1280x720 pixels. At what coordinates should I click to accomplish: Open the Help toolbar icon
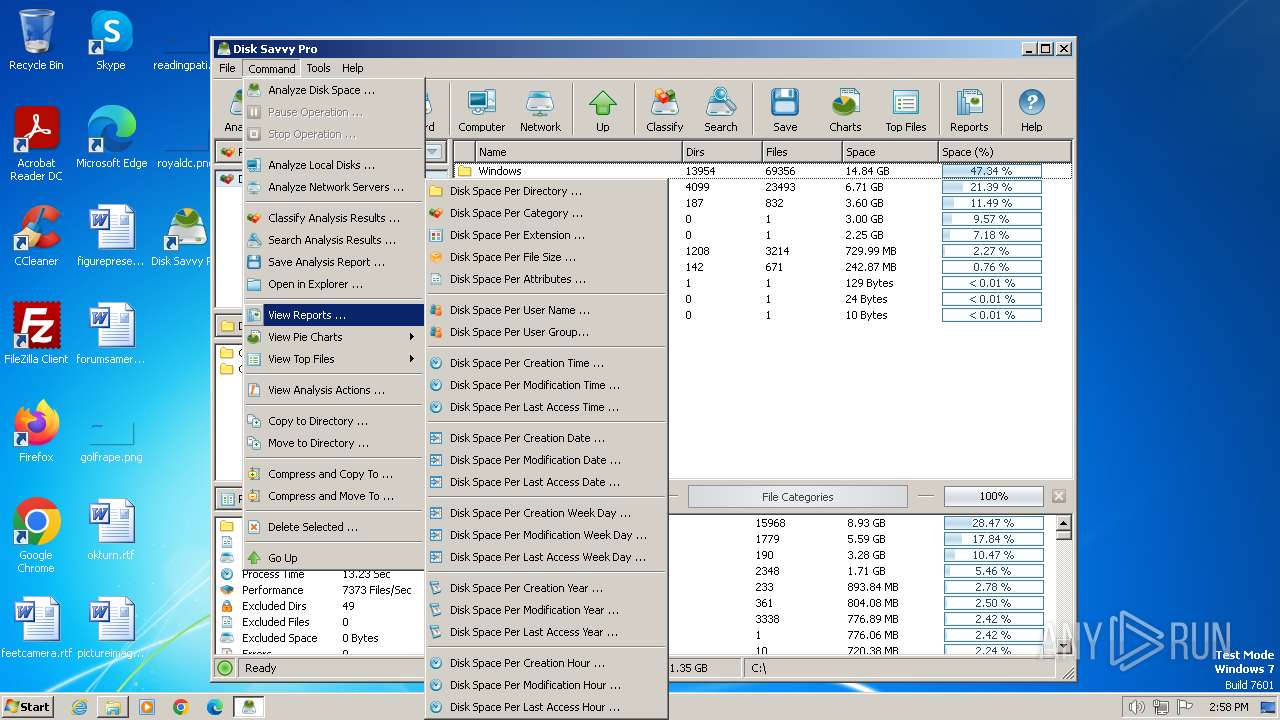coord(1031,110)
